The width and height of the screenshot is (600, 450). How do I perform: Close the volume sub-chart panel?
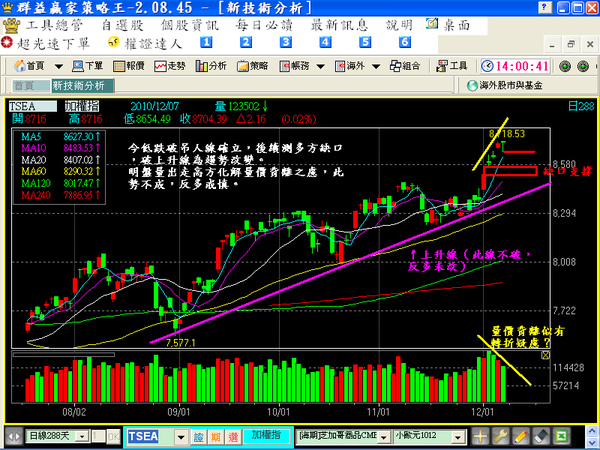[x=545, y=355]
